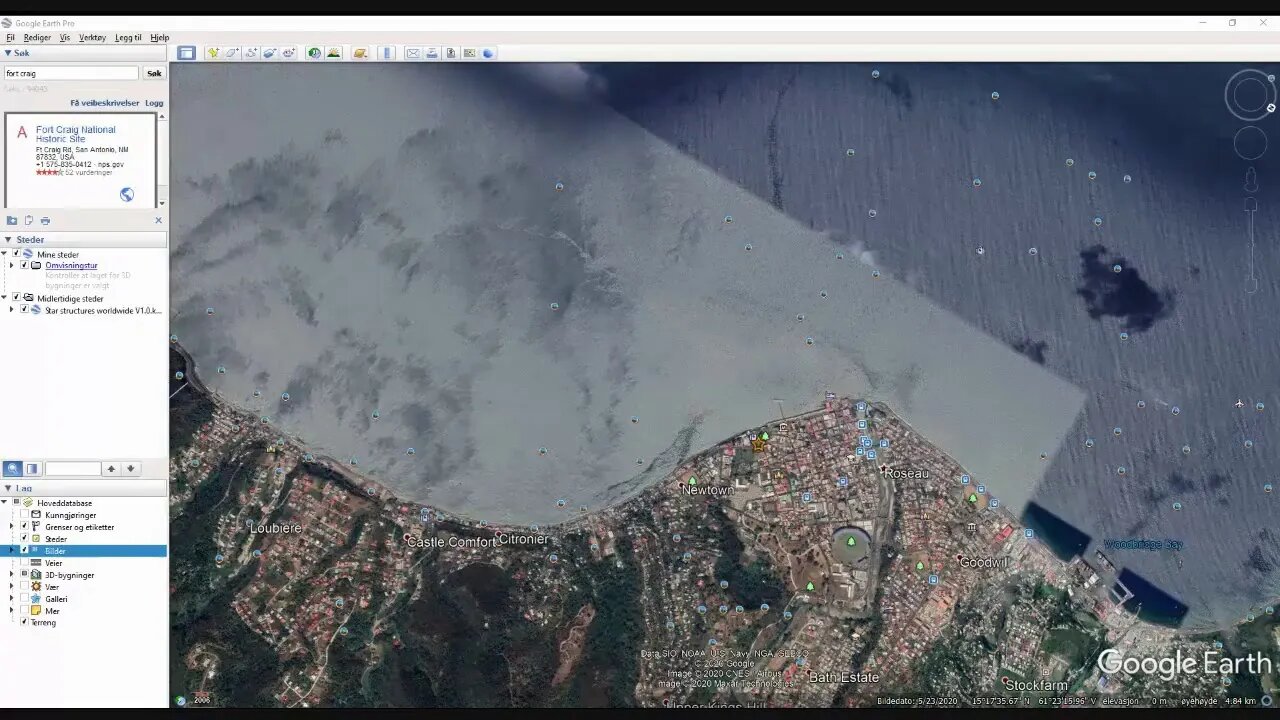Viewport: 1280px width, 720px height.
Task: Click the globe icon in Fort Craig result
Action: coord(127,195)
